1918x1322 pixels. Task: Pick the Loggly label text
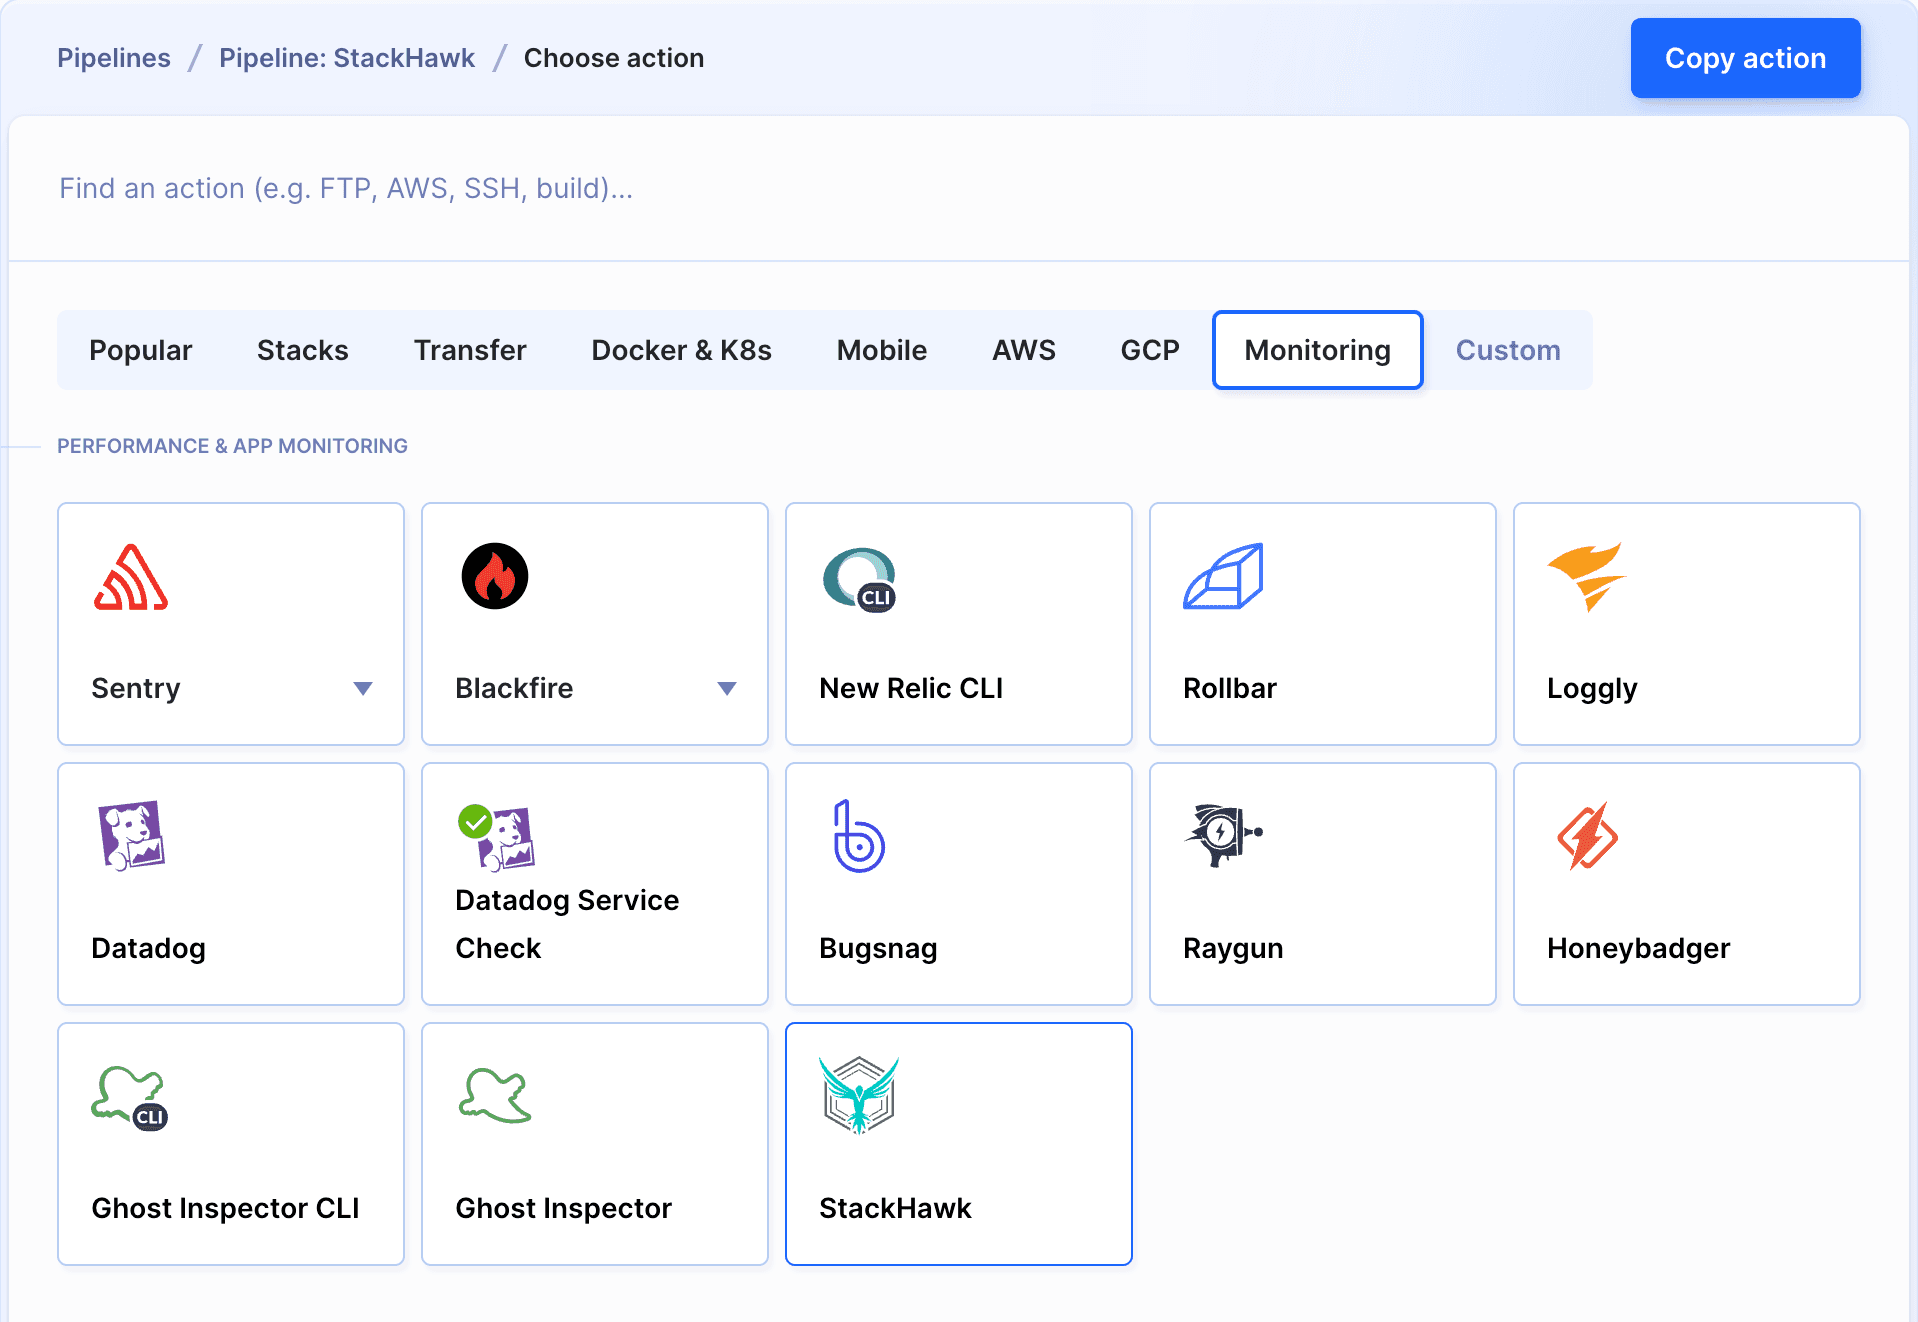[x=1592, y=688]
